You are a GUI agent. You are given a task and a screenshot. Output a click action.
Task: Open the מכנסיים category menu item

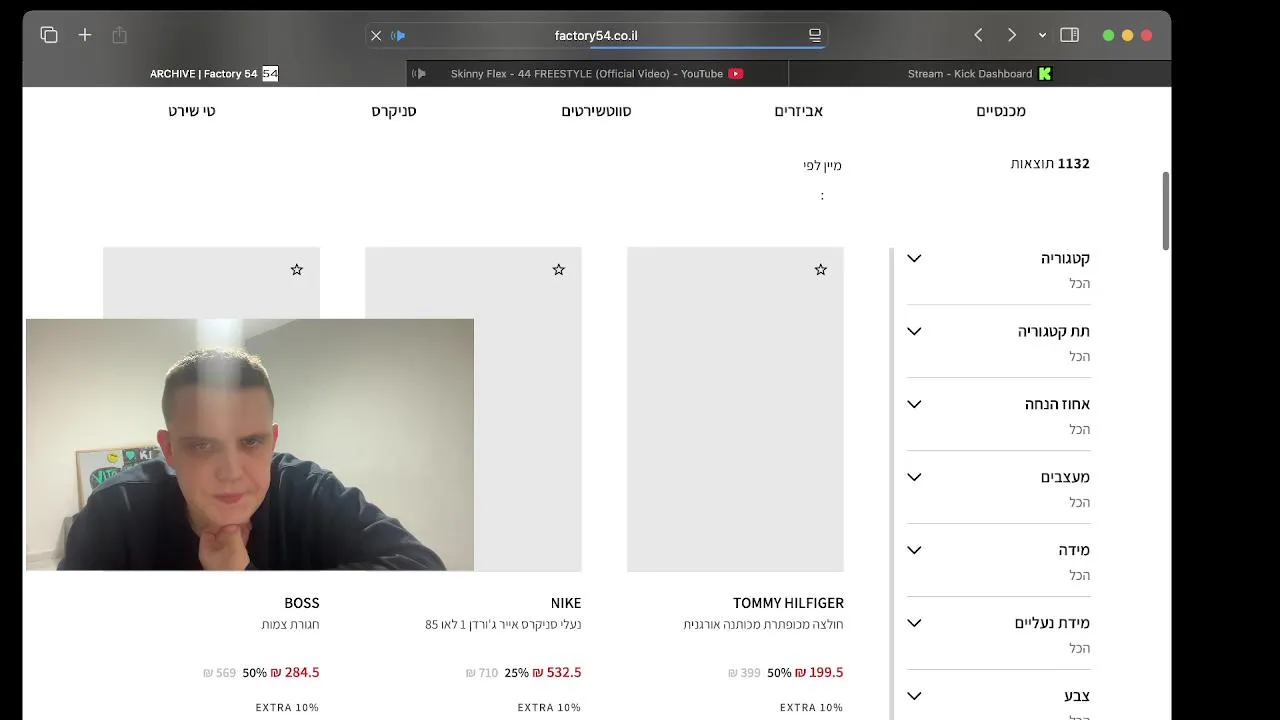(1001, 111)
